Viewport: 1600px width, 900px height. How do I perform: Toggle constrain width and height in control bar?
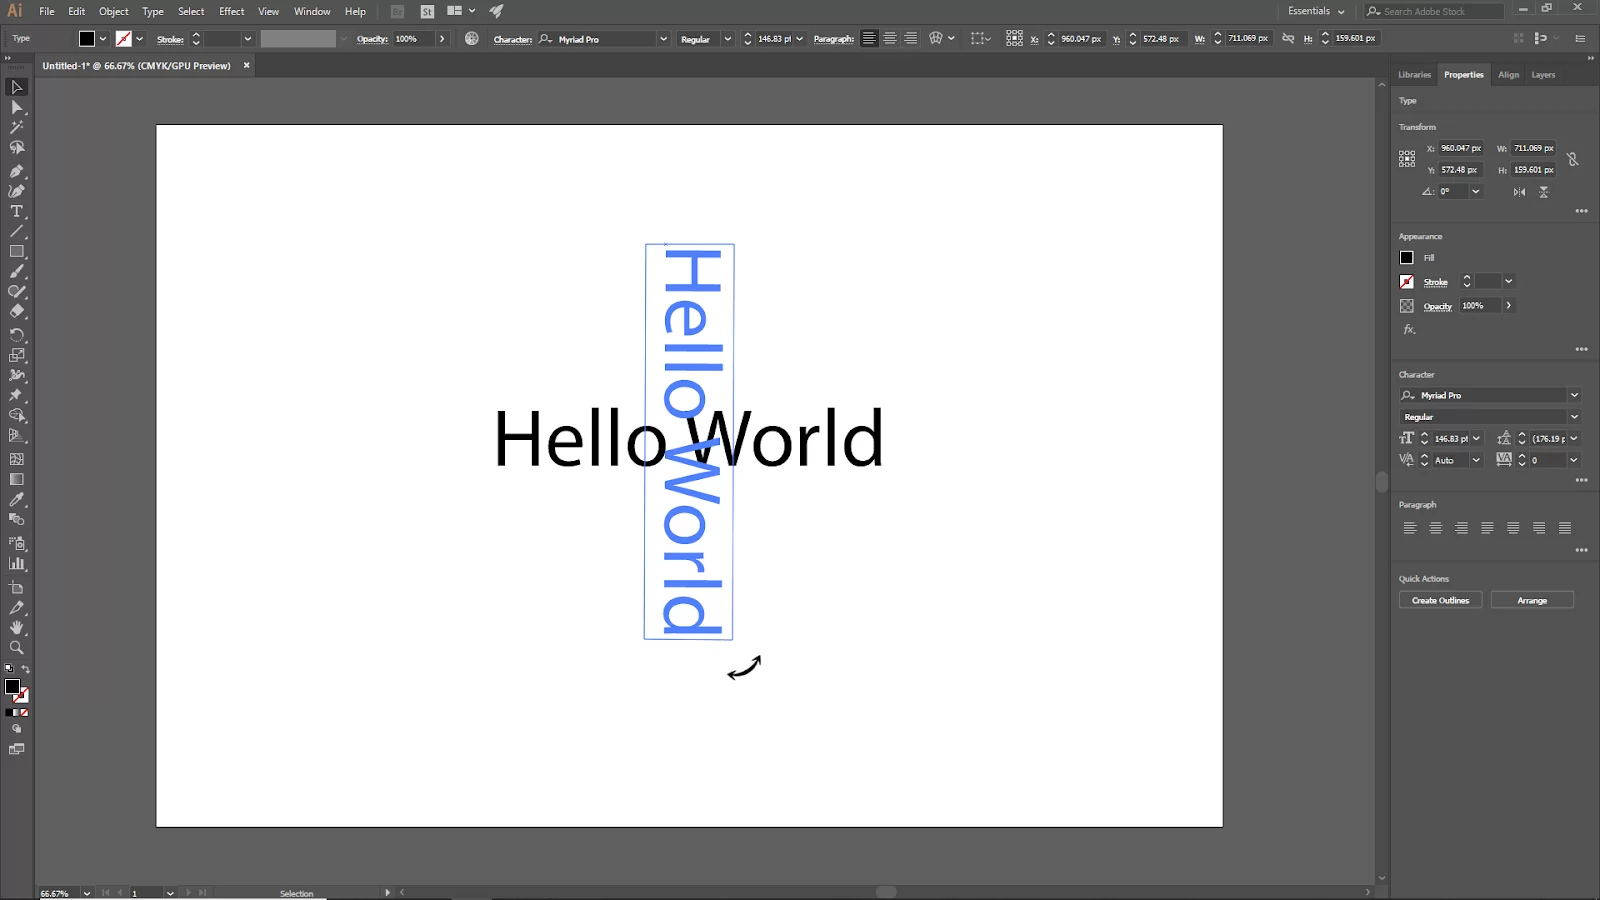pyautogui.click(x=1288, y=38)
